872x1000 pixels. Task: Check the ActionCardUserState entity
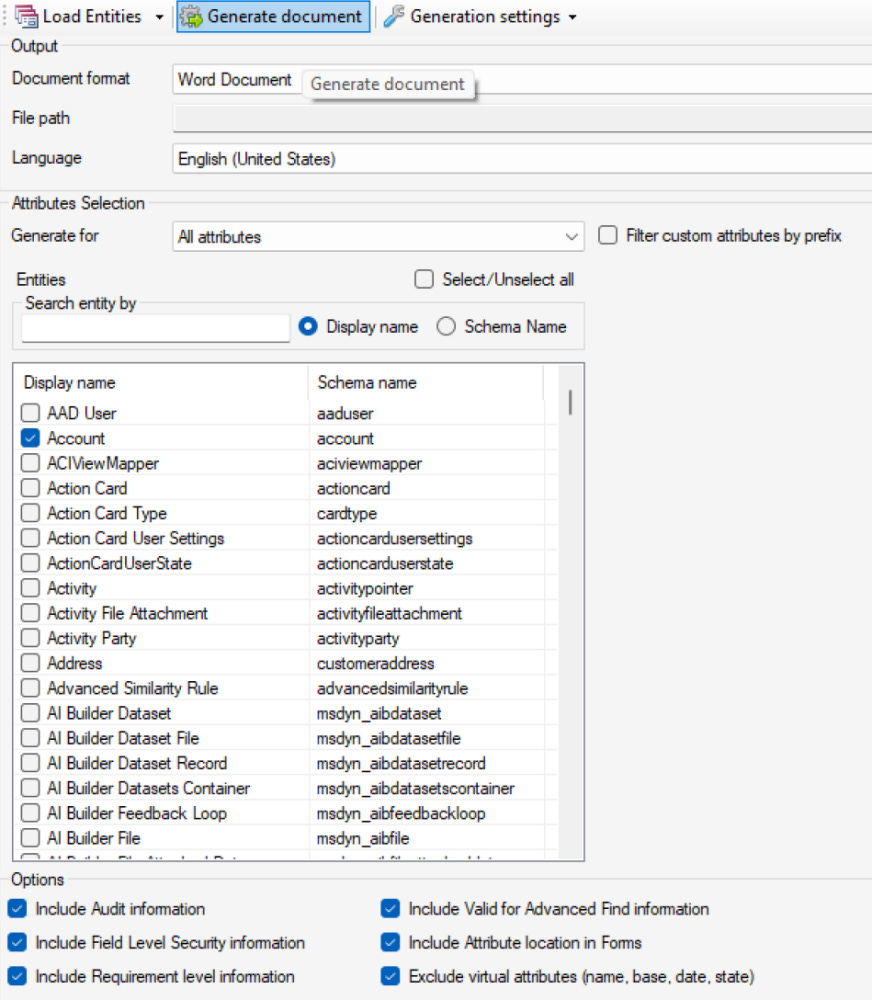point(30,562)
